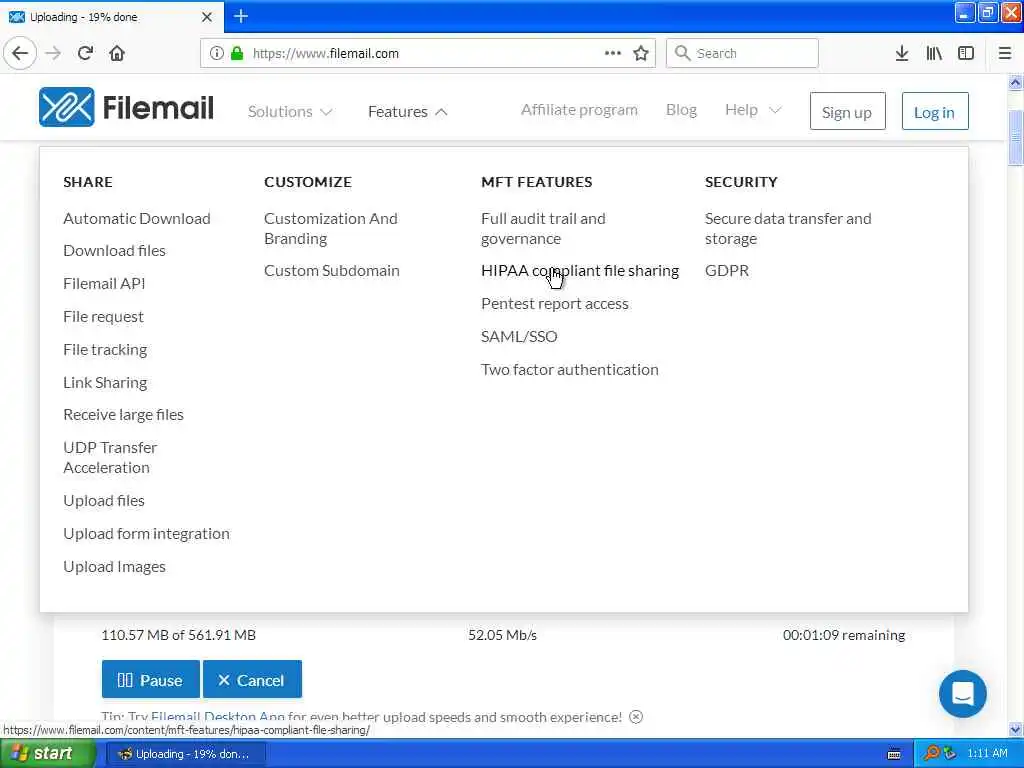Close the Uploading tab
The width and height of the screenshot is (1024, 768).
(207, 17)
